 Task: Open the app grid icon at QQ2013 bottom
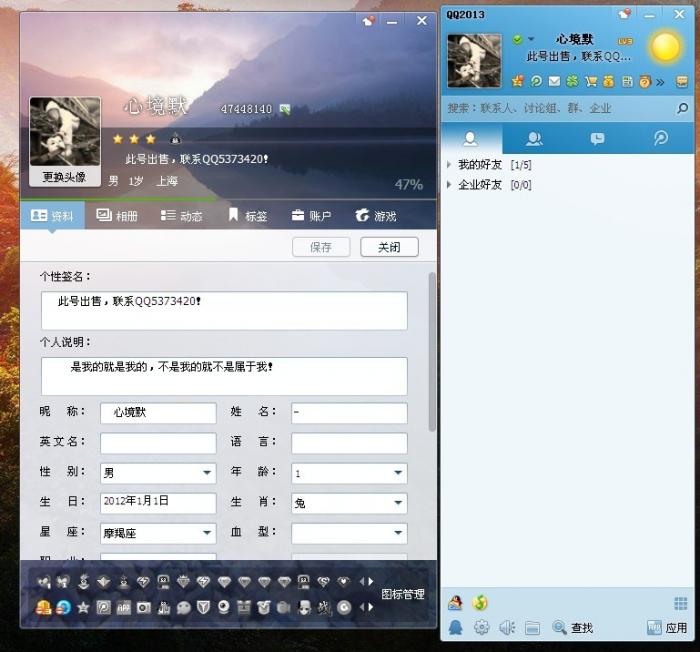click(x=680, y=603)
